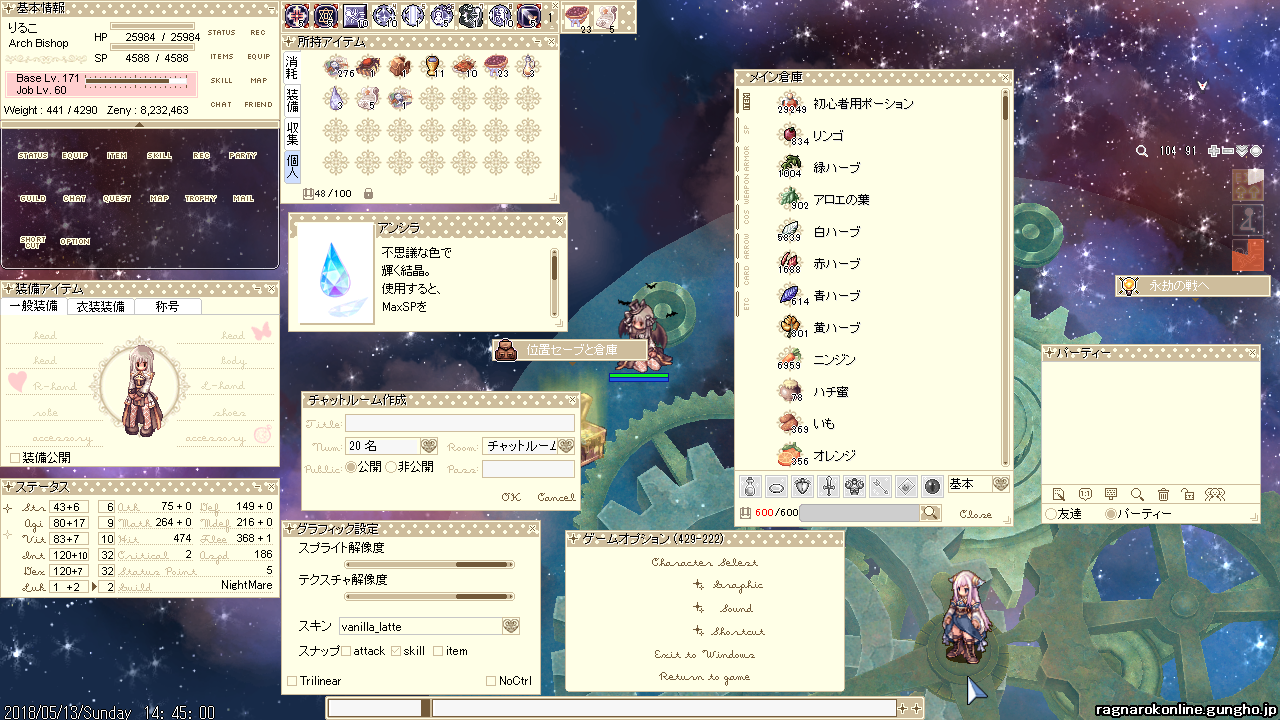Toggle the 装備公開 checkbox
This screenshot has width=1280, height=720.
14,457
